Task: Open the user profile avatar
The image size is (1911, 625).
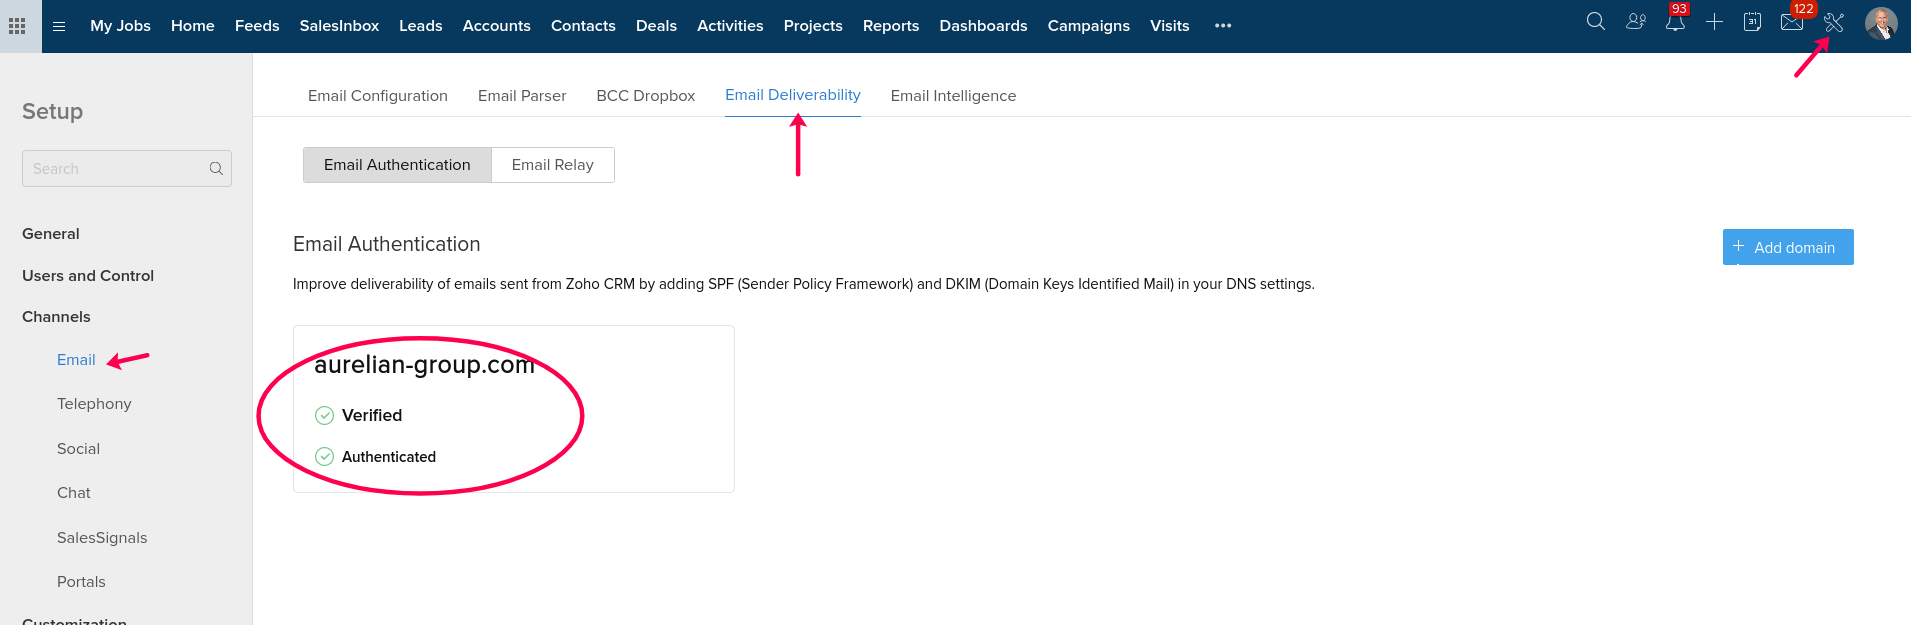Action: click(x=1881, y=24)
